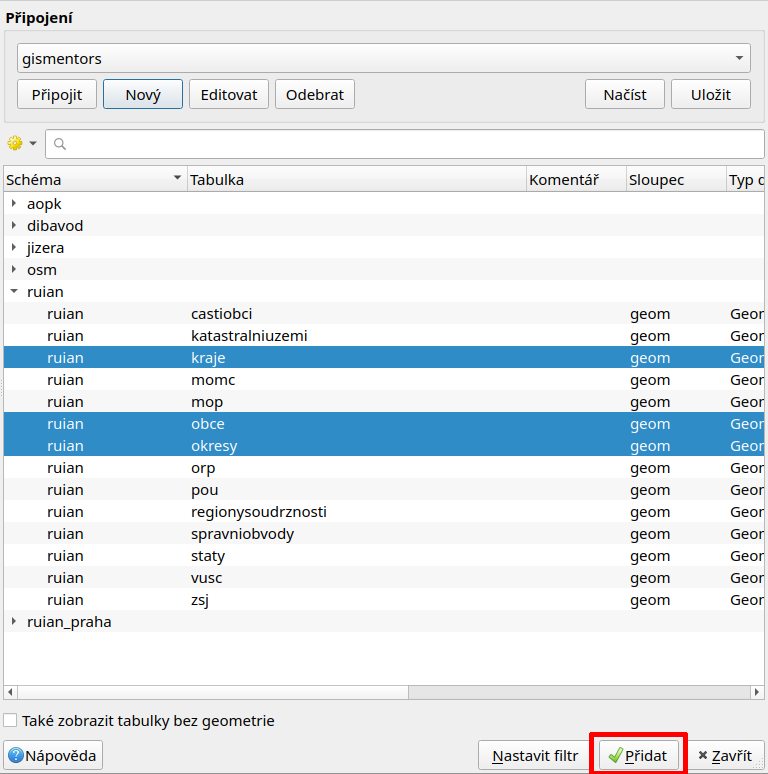The width and height of the screenshot is (768, 774).
Task: Close the dialog with Zavřít
Action: [x=725, y=755]
